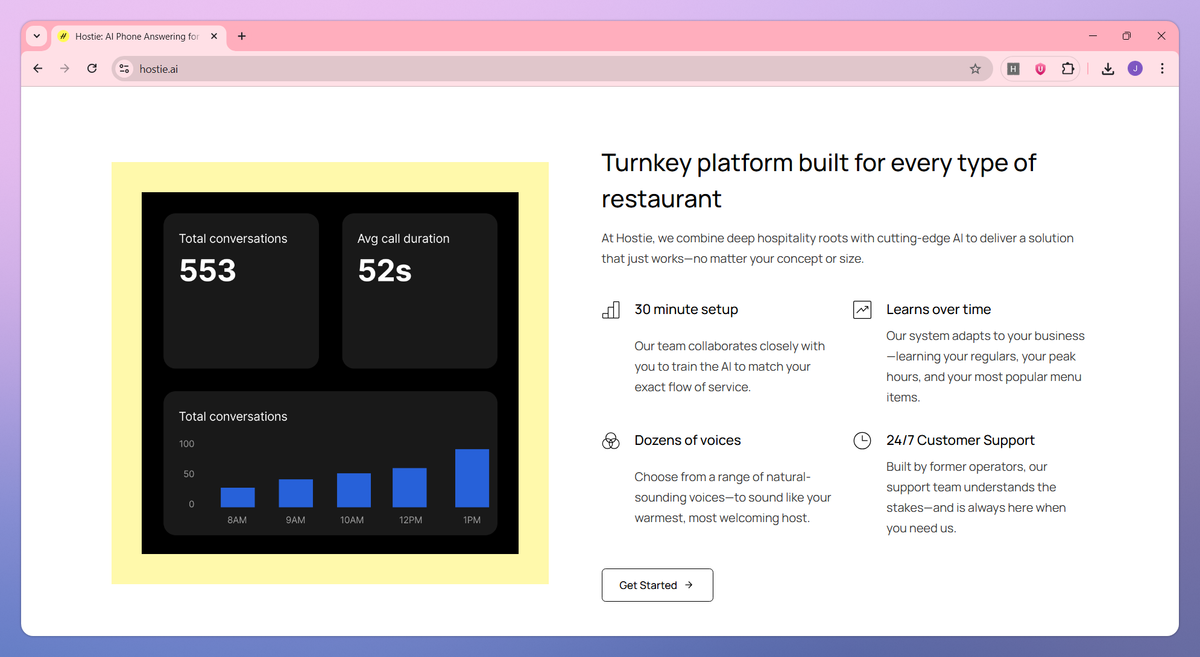This screenshot has height=657, width=1200.
Task: Open Chrome three-dot menu
Action: pyautogui.click(x=1162, y=69)
